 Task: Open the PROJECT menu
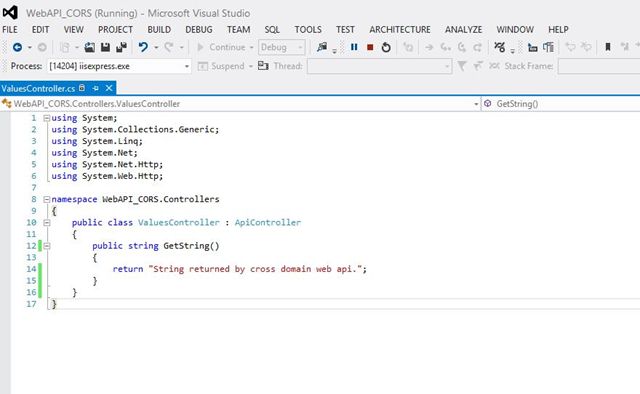[115, 30]
